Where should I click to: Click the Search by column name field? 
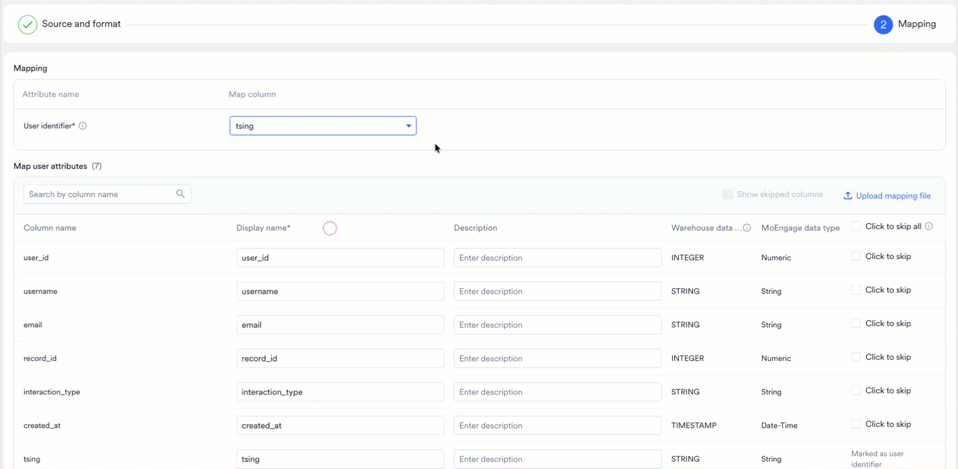pyautogui.click(x=107, y=194)
